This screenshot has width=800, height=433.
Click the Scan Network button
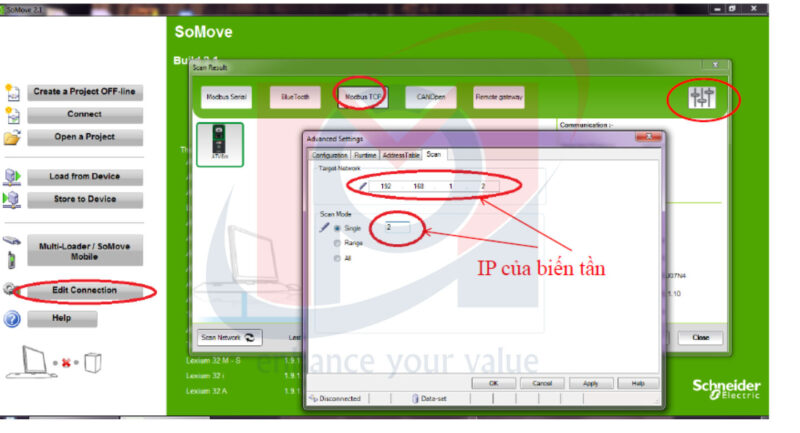(230, 338)
